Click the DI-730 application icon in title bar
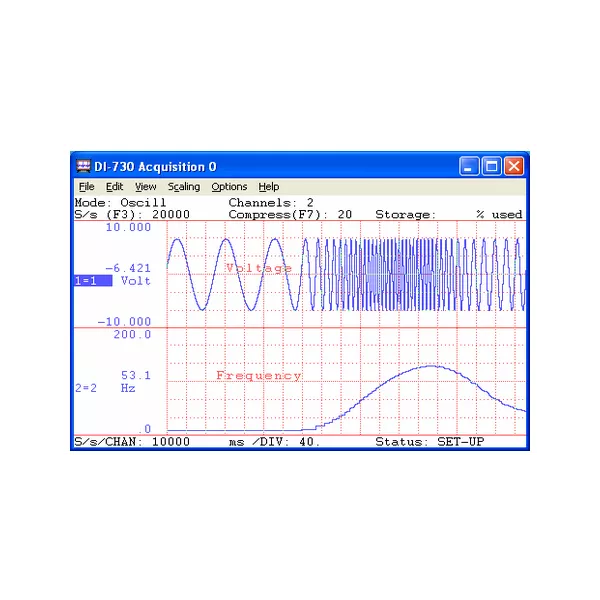600x600 pixels. pyautogui.click(x=83, y=166)
